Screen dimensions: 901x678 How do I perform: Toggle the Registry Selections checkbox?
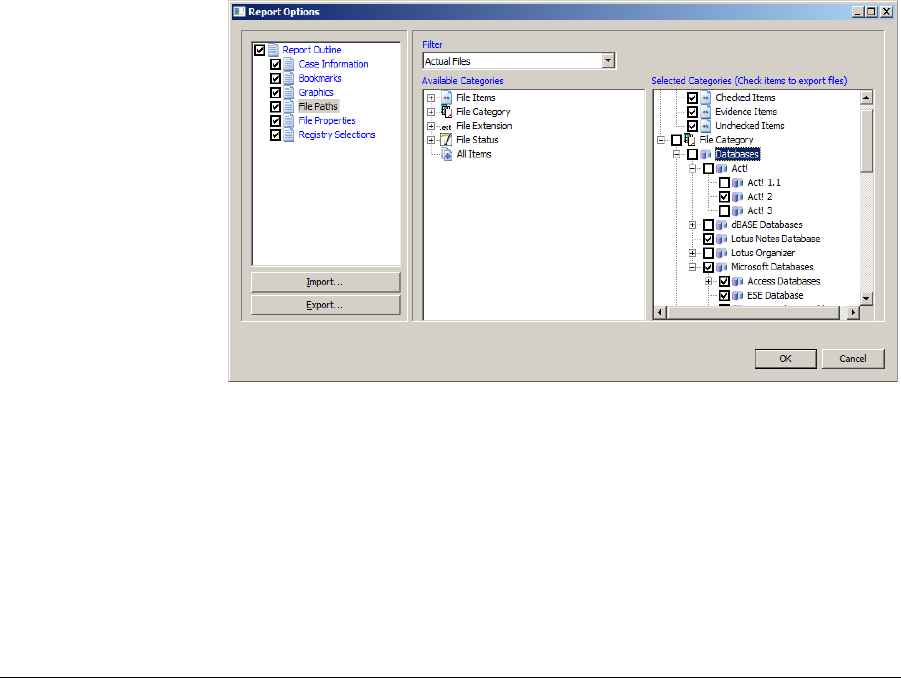(275, 134)
